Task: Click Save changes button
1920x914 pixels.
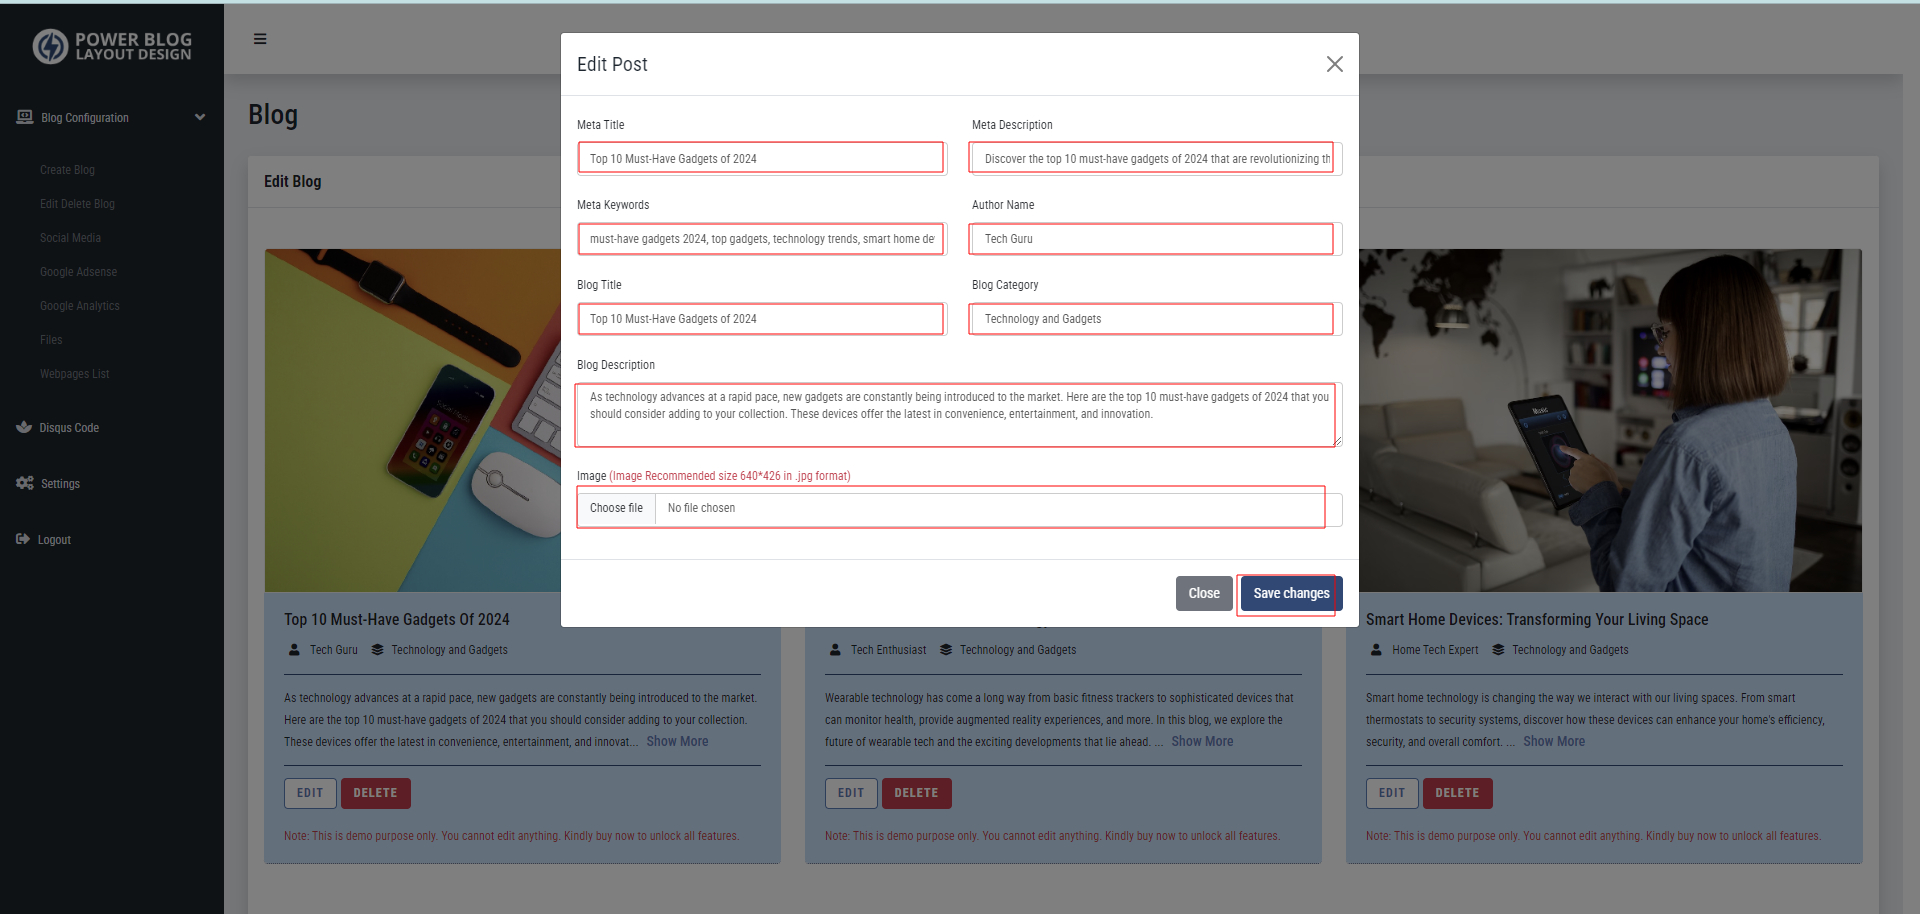Action: point(1290,593)
